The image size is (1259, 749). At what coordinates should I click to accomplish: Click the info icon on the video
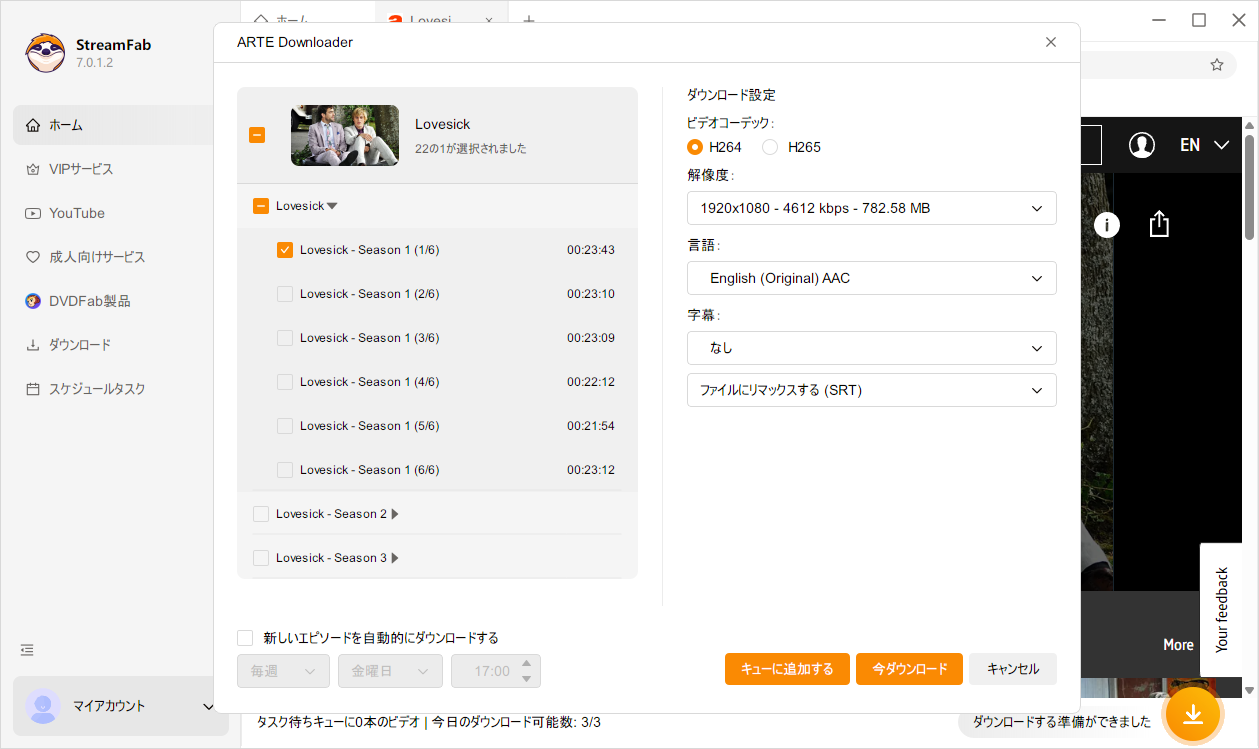pos(1106,225)
